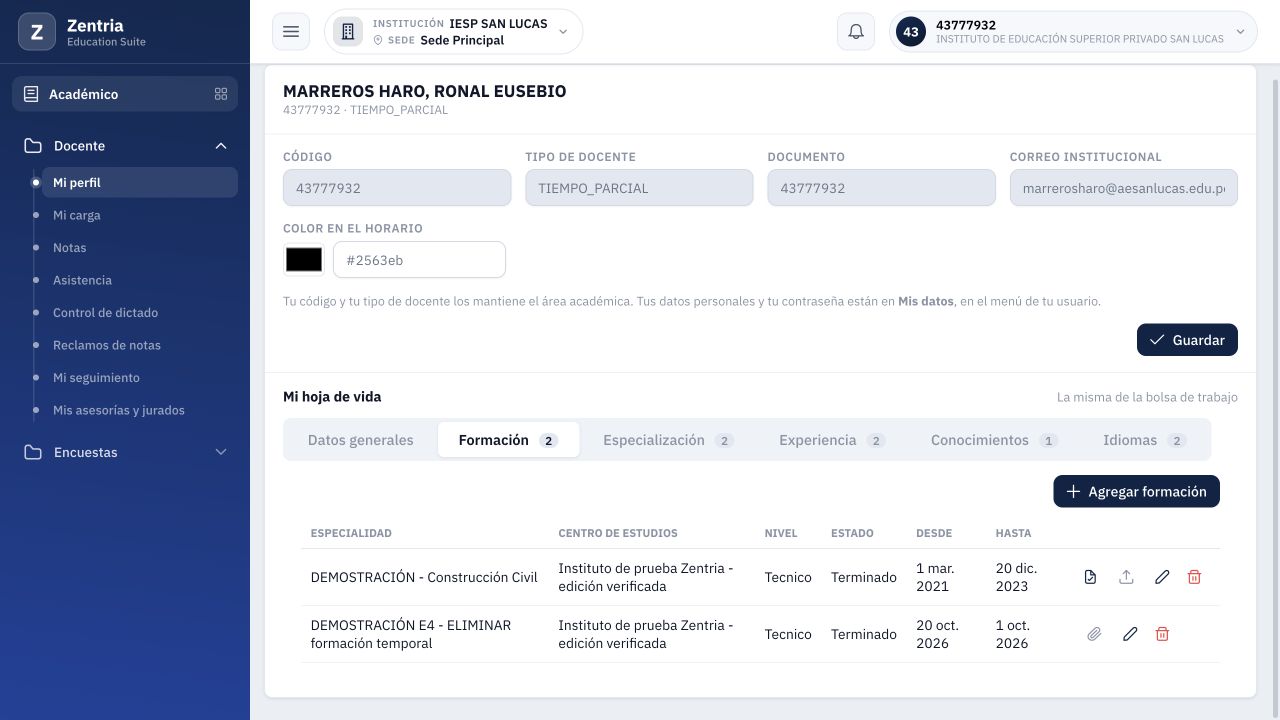Open verified document for Construcción Civil row

(x=1090, y=577)
